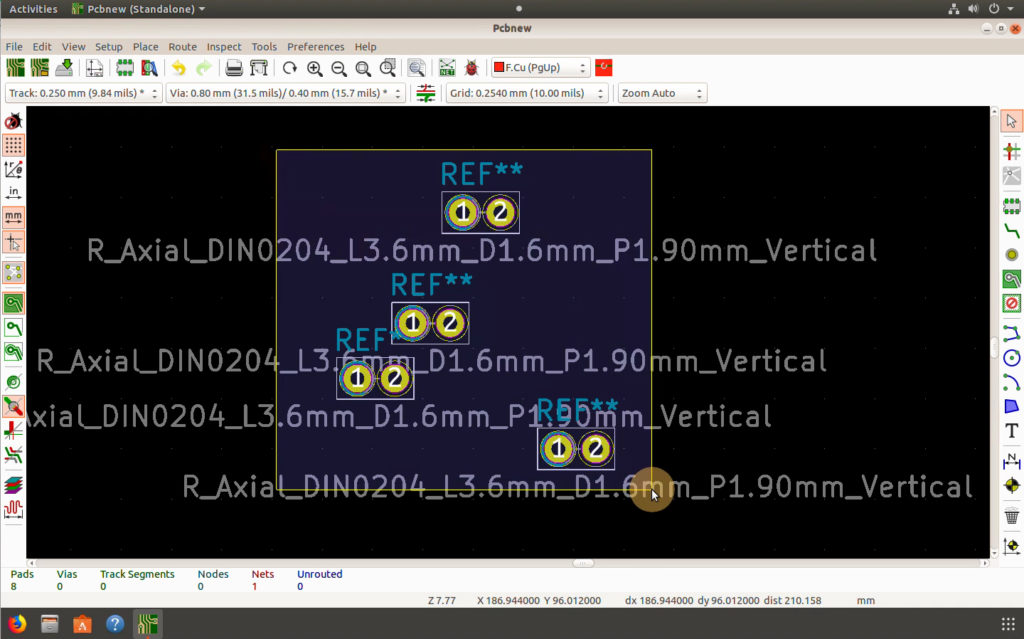The height and width of the screenshot is (639, 1024).
Task: Open the Preferences menu
Action: (315, 46)
